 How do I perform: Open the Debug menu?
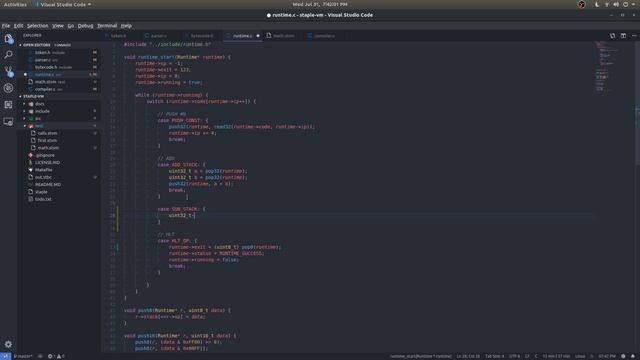pyautogui.click(x=85, y=26)
